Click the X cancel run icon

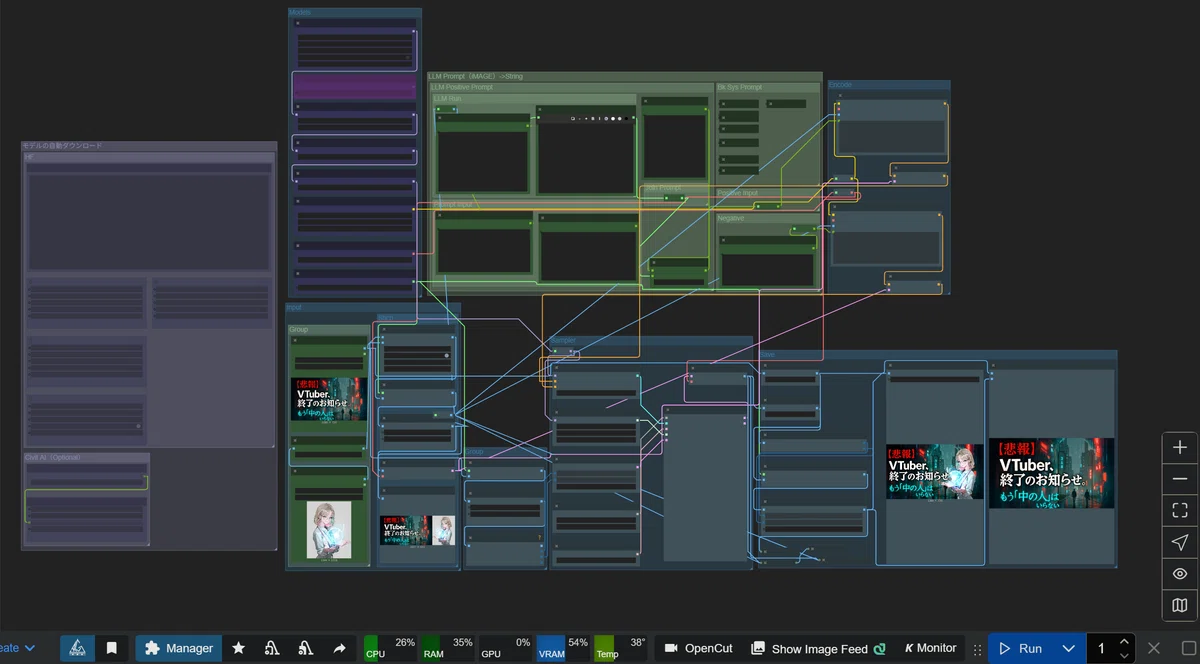tap(1154, 648)
